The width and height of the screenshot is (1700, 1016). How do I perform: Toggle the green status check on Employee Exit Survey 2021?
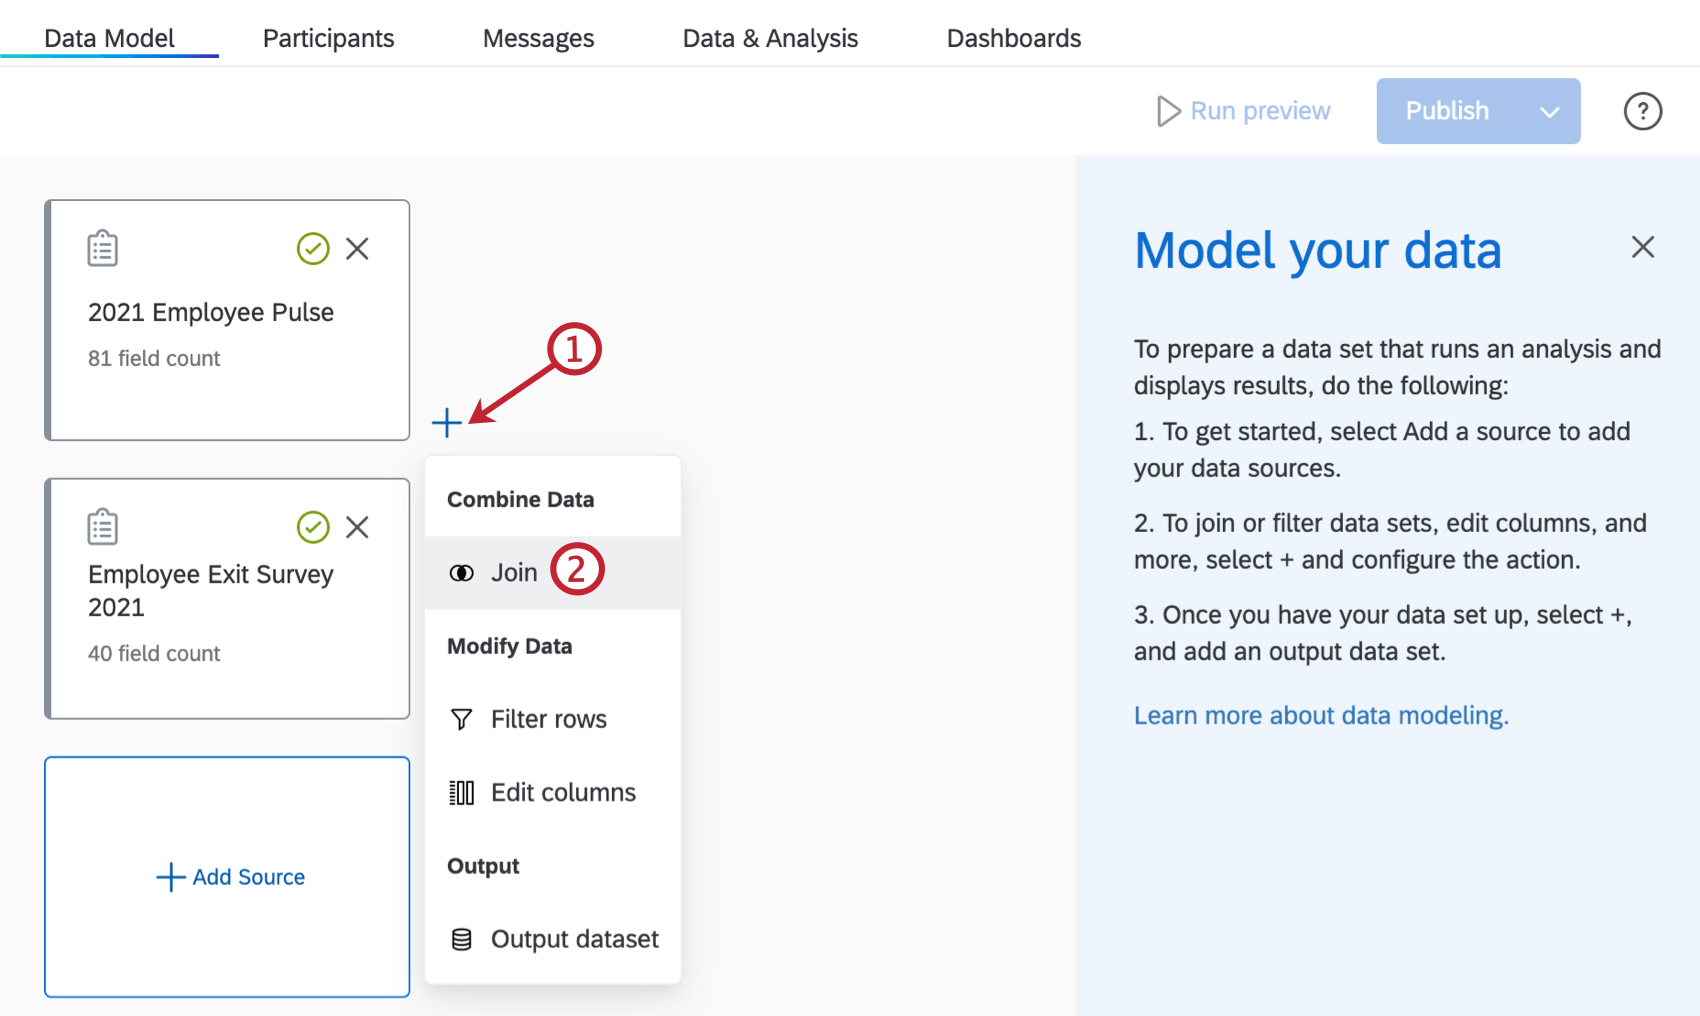[313, 527]
